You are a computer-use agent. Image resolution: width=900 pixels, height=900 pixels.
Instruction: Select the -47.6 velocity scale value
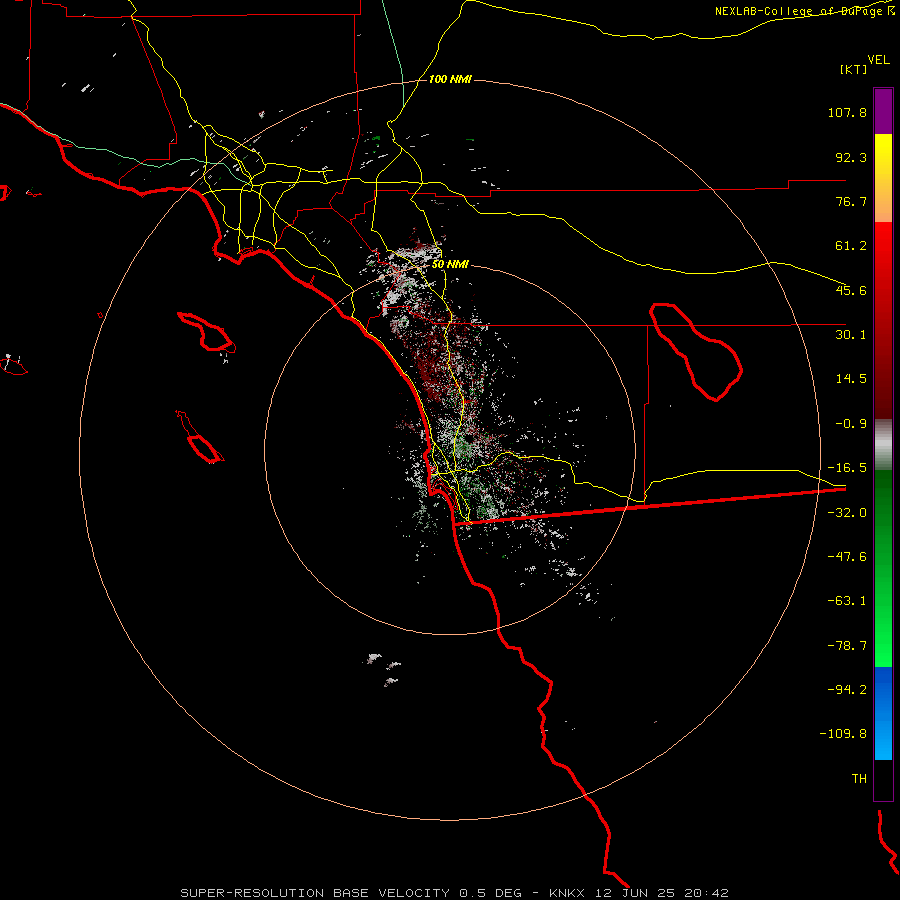[847, 557]
